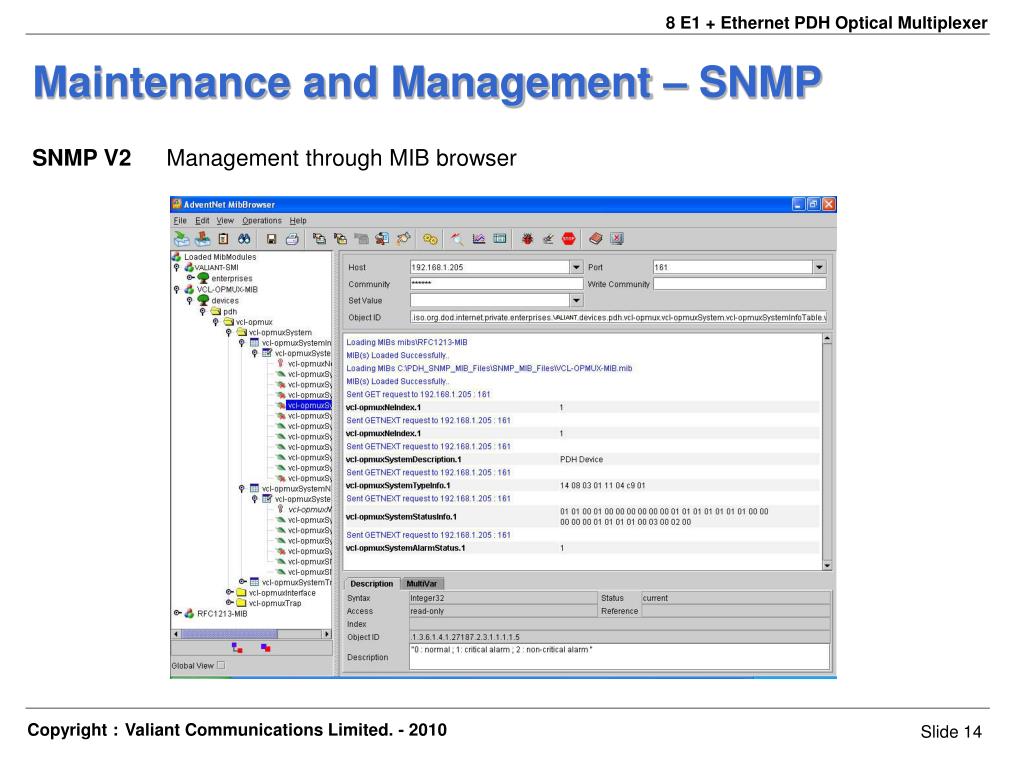Screen dimensions: 1024x768
Task: Click the greyed GetBulk toolbar icon
Action: [x=361, y=239]
